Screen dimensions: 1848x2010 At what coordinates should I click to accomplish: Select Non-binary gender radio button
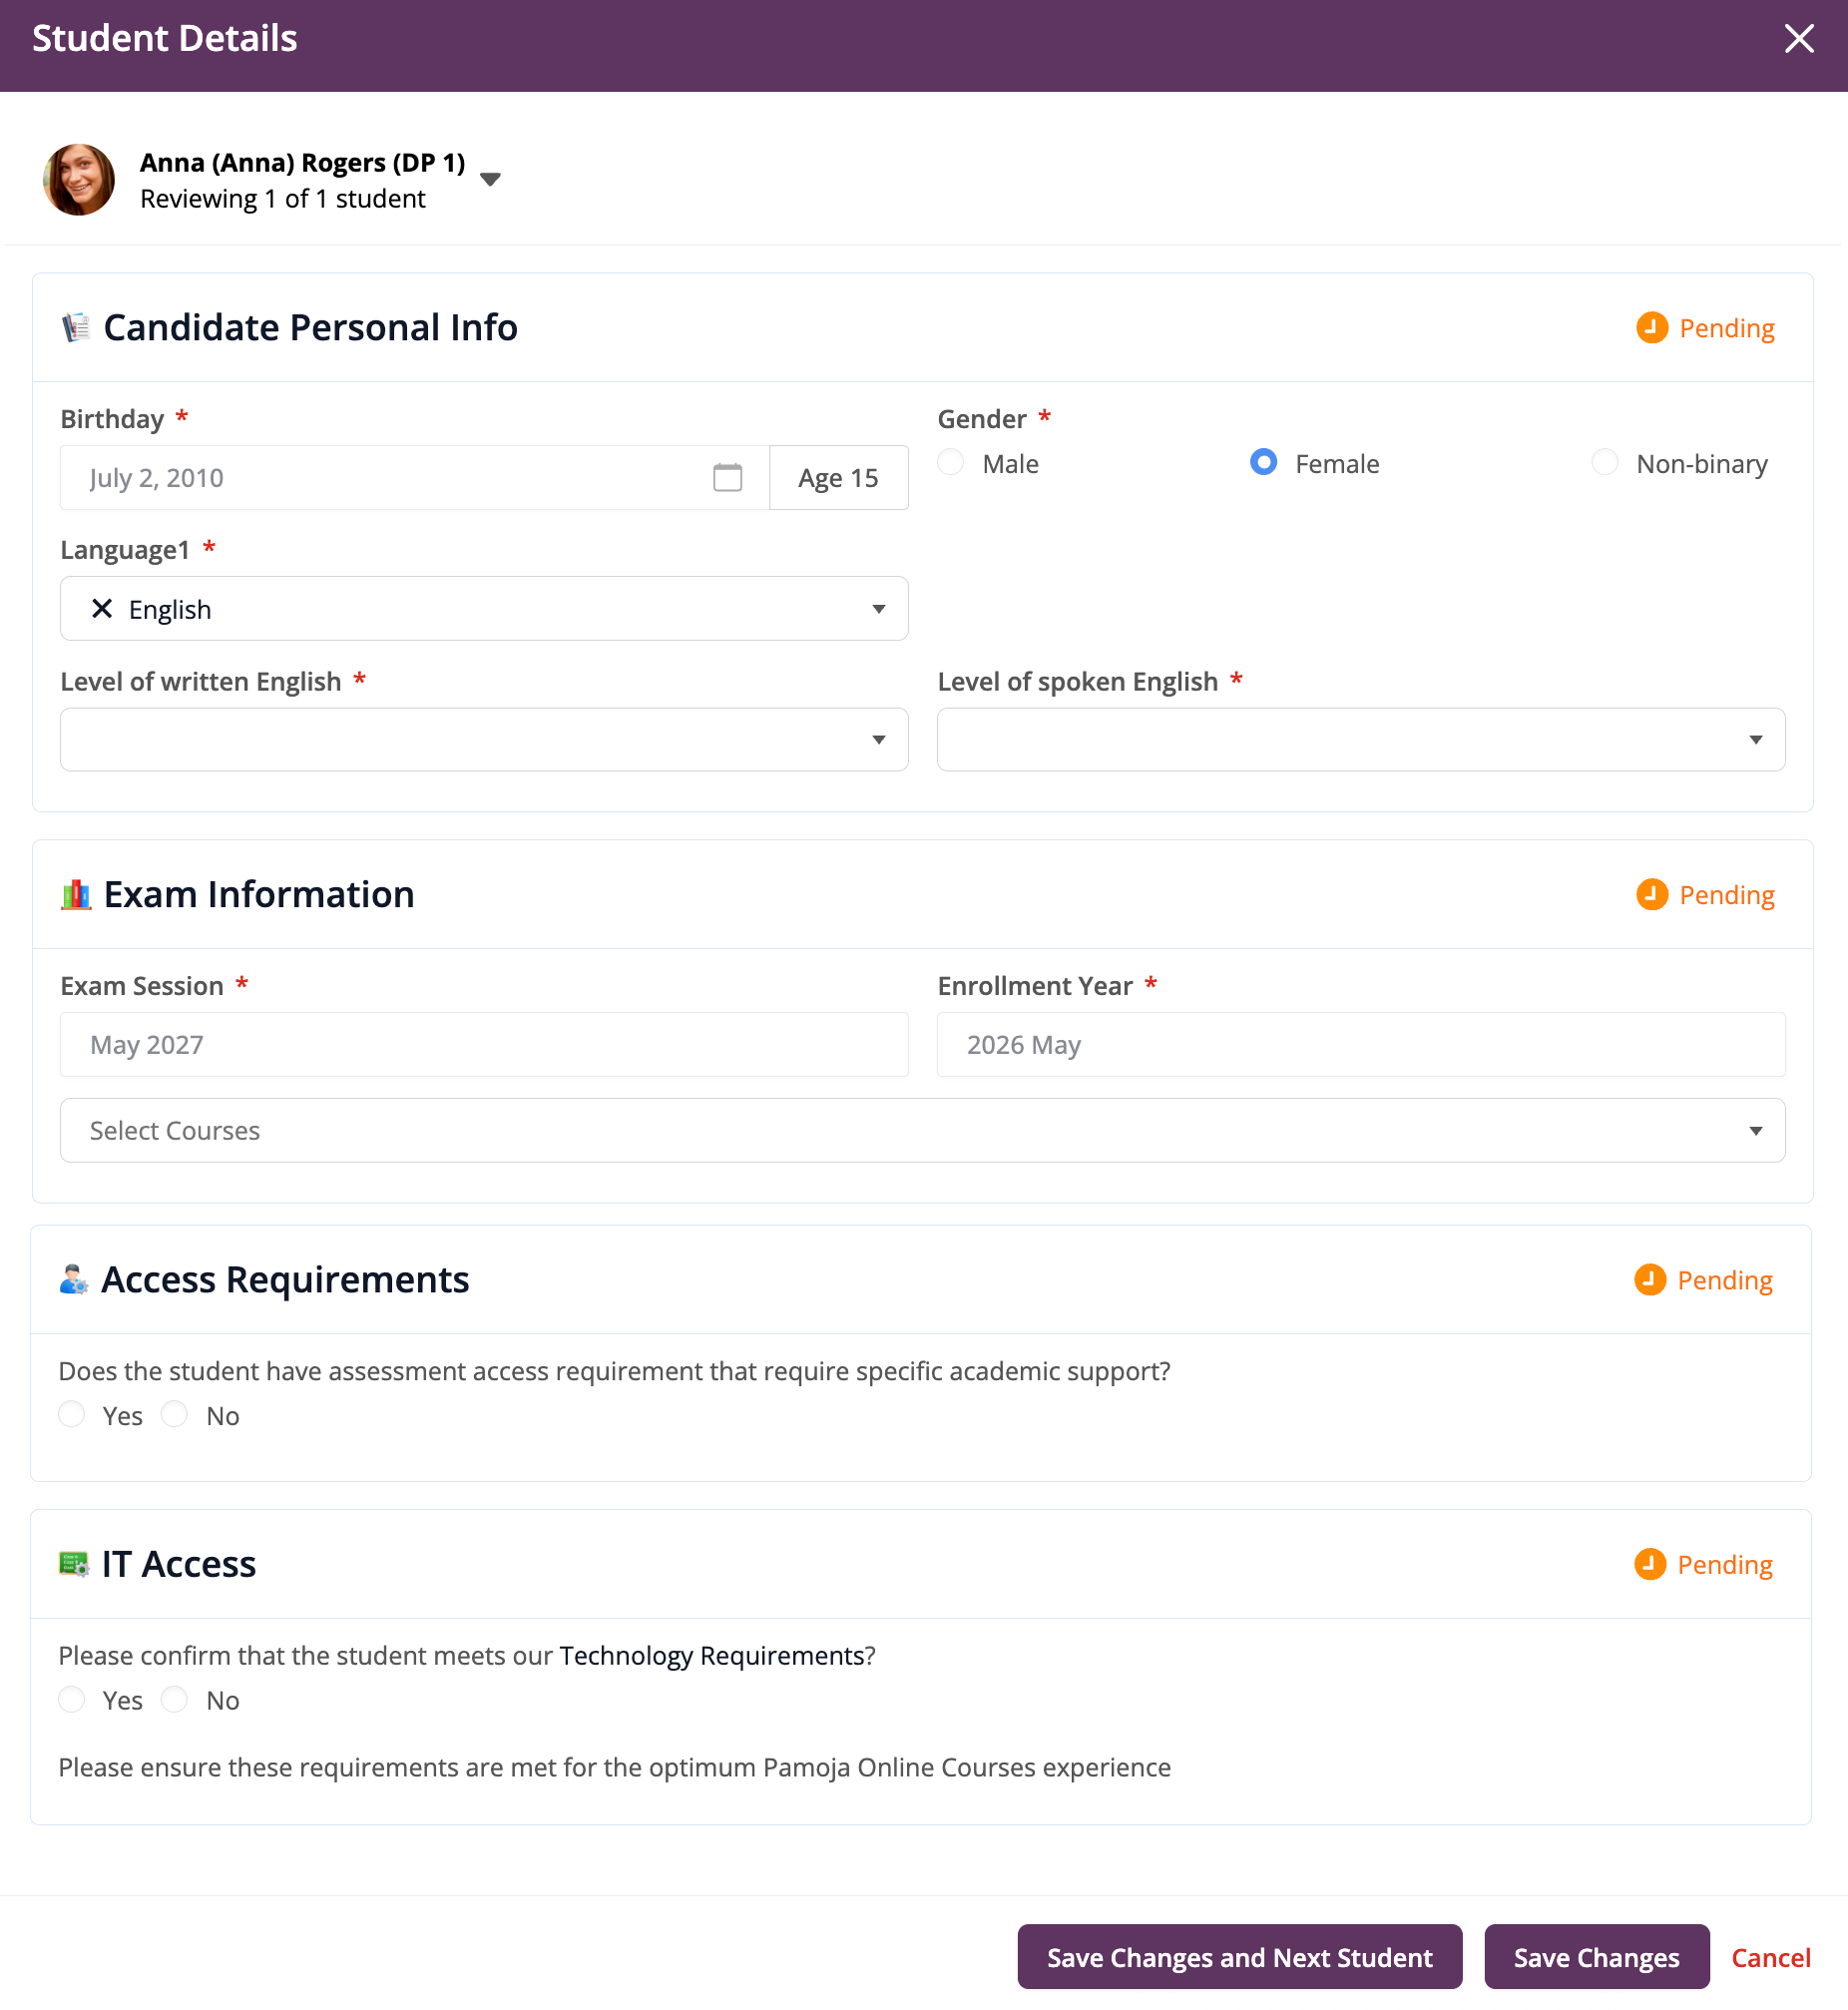1604,462
